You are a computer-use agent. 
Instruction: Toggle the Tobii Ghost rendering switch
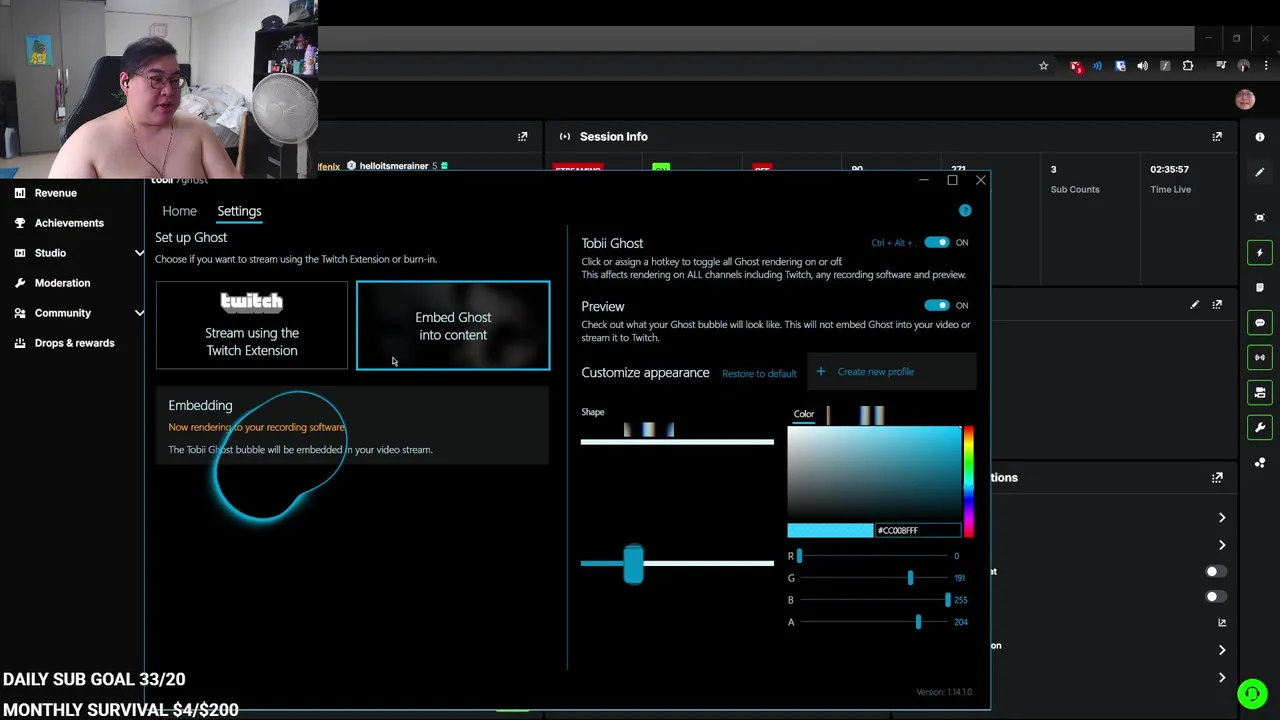[936, 242]
